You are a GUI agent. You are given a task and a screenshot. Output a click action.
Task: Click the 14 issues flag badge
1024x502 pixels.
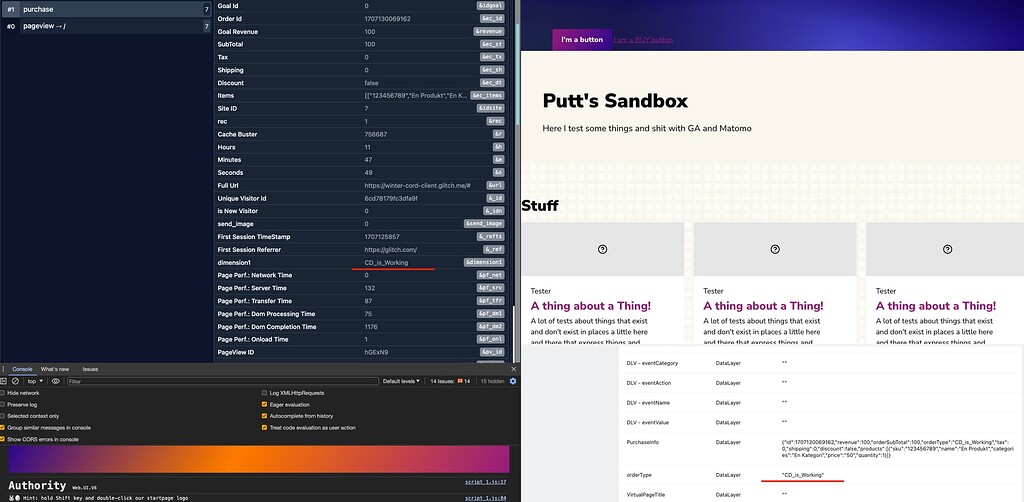[462, 381]
